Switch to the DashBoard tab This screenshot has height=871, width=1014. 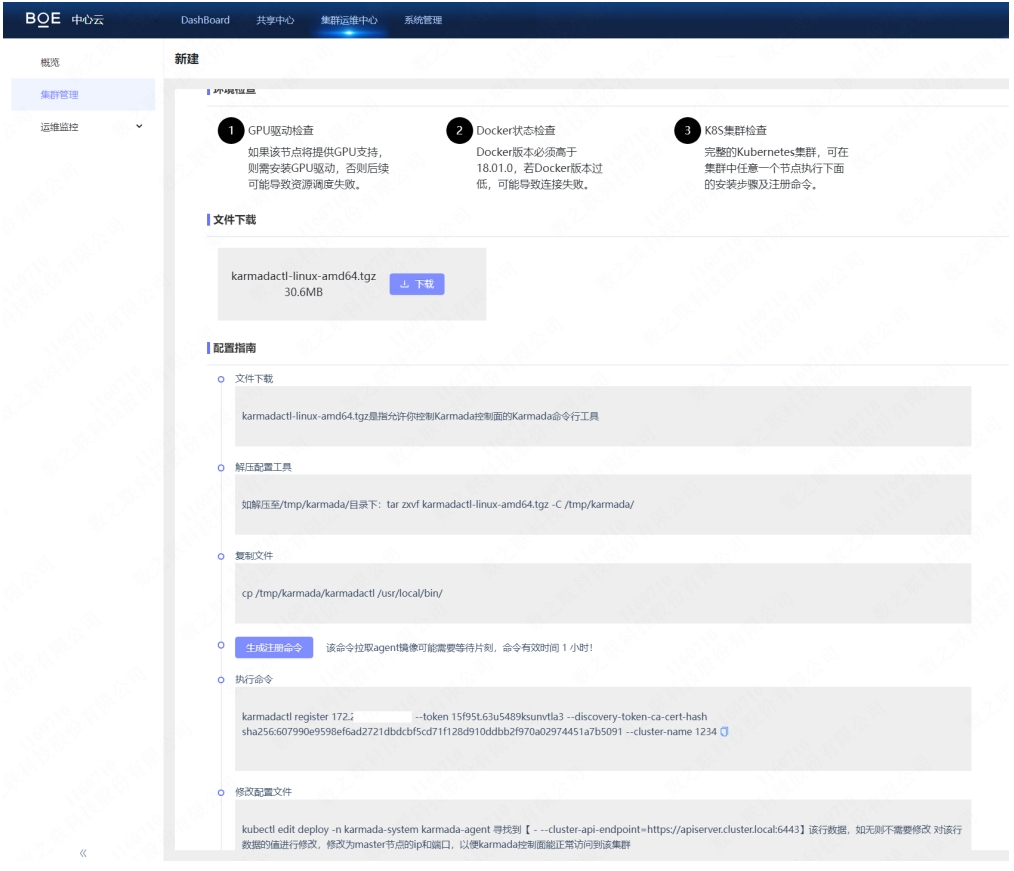(207, 19)
